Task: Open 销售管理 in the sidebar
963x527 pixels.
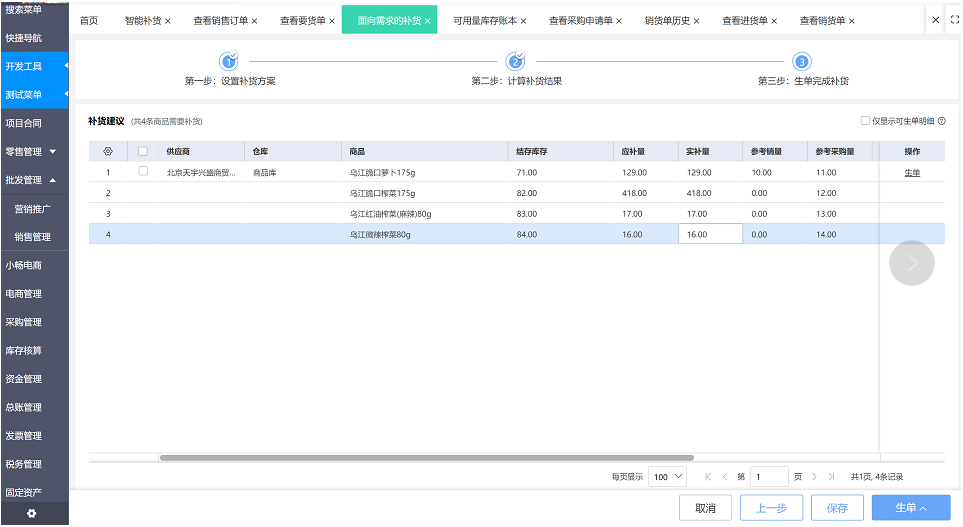Action: click(33, 237)
